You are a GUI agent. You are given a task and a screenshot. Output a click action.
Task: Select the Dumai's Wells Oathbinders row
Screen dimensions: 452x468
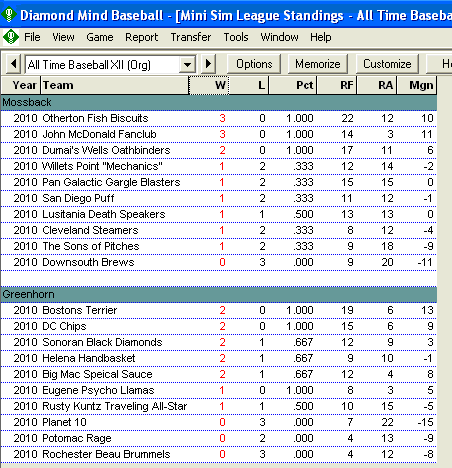[219, 150]
